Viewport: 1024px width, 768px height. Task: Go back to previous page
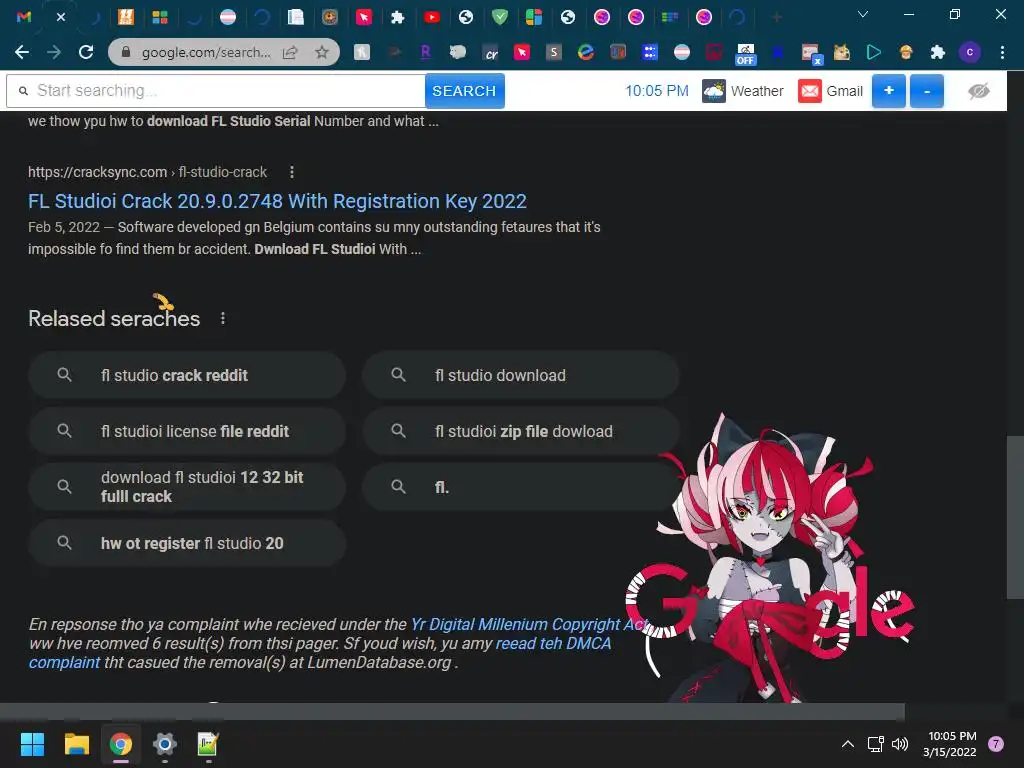coord(22,52)
